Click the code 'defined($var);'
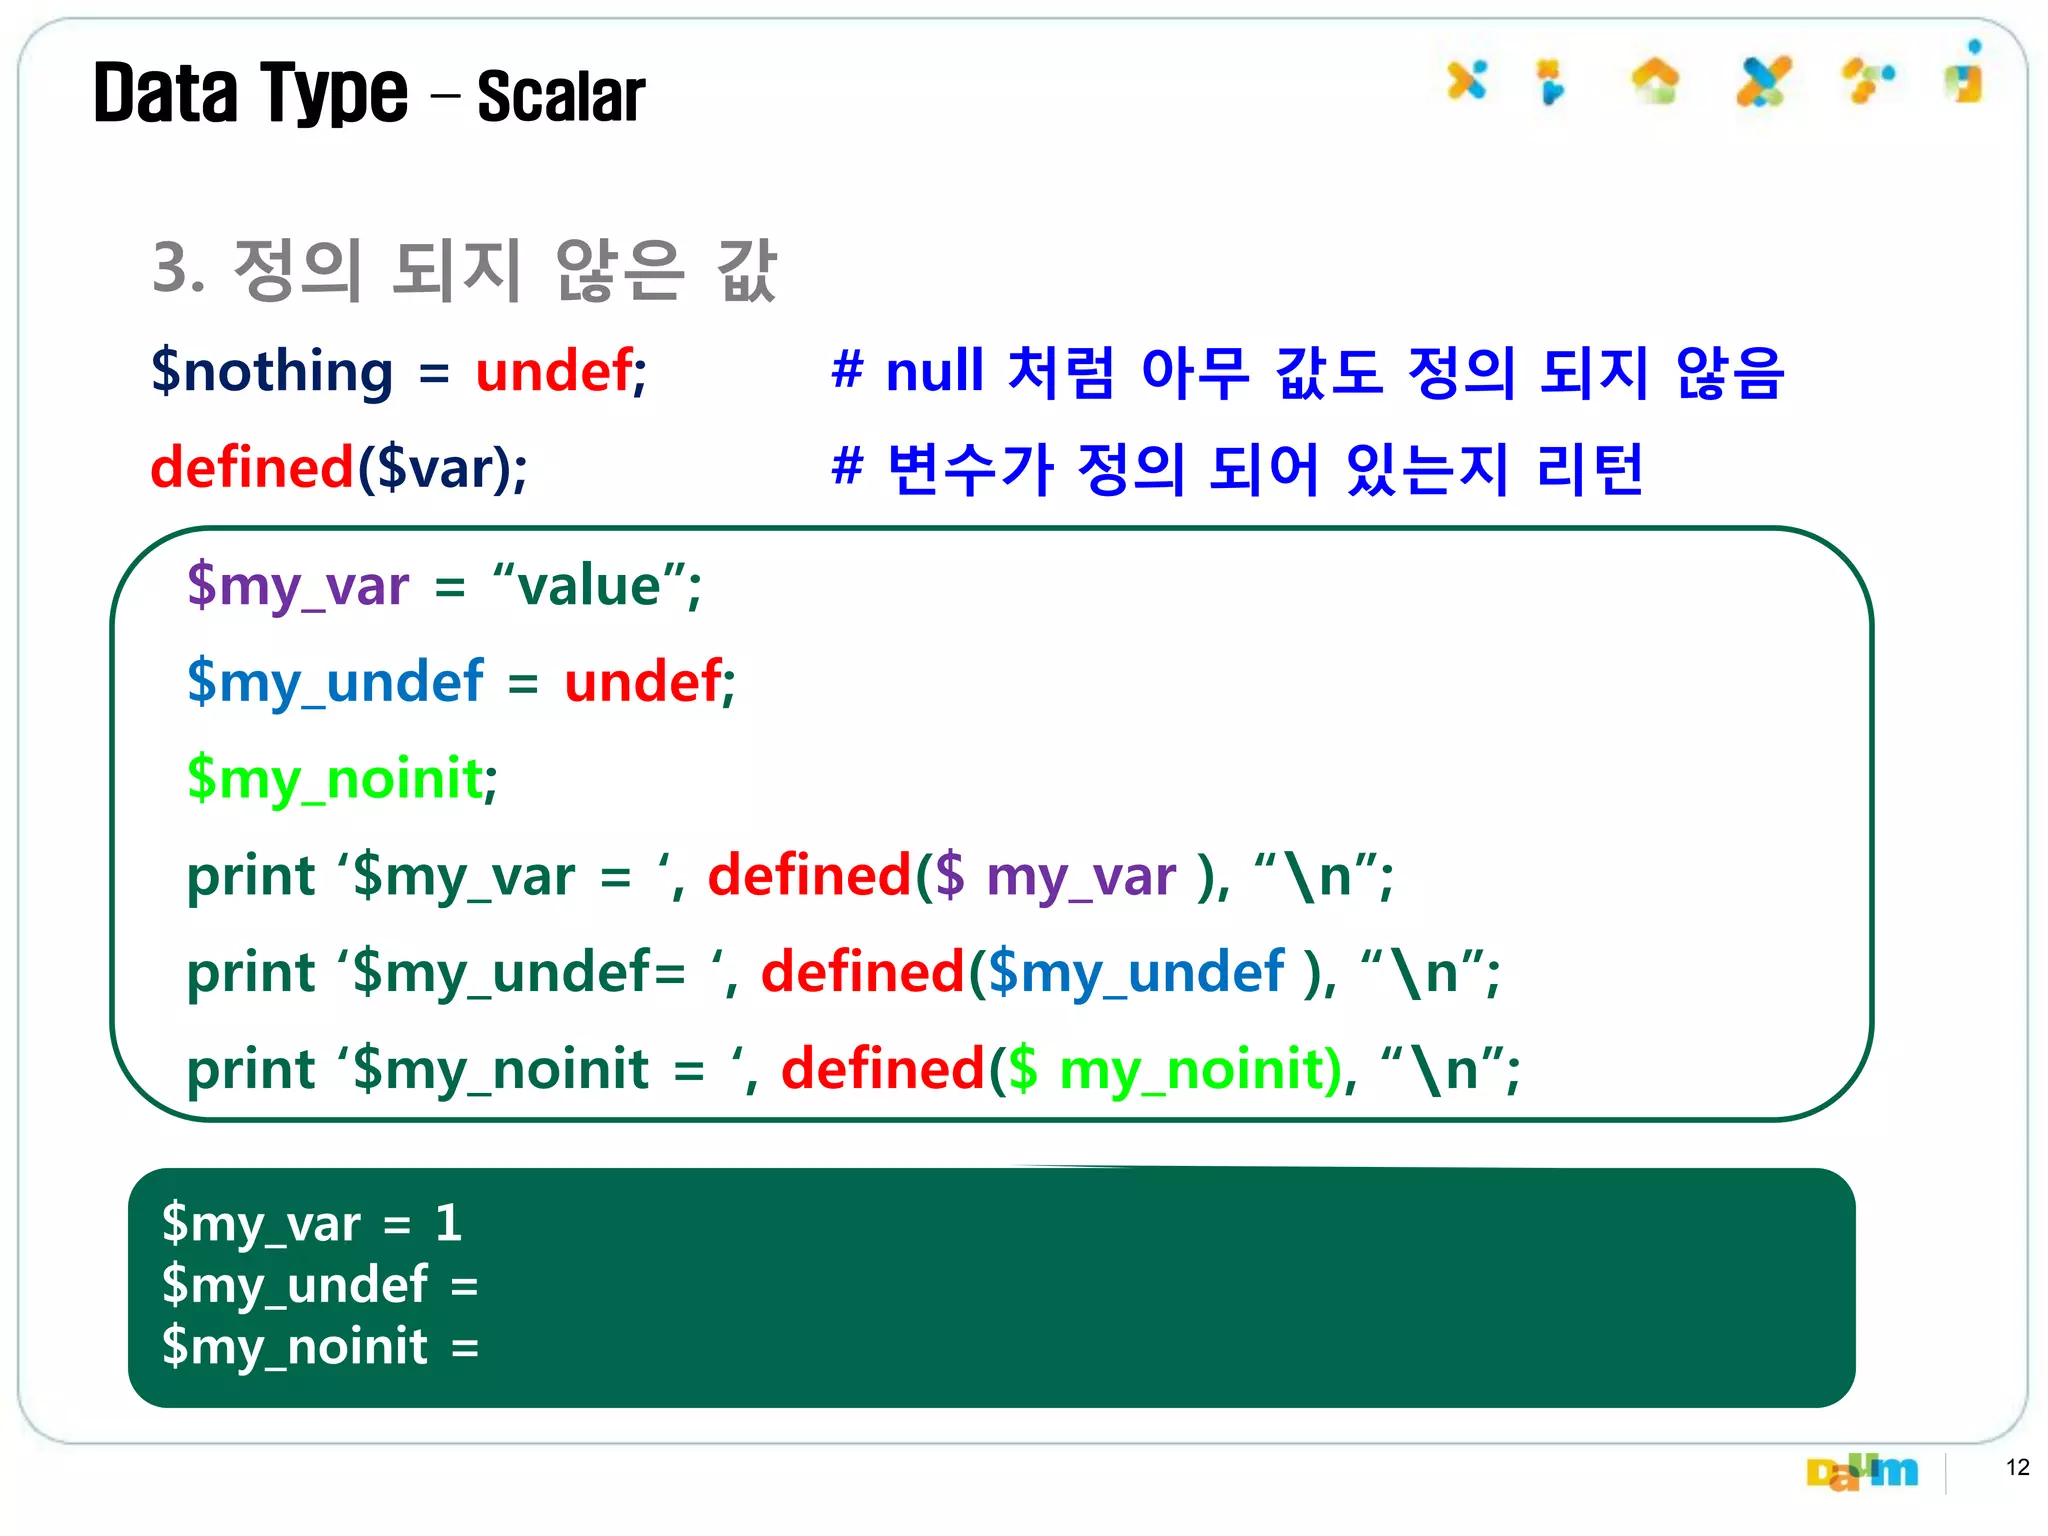The image size is (2048, 1536). (x=339, y=469)
